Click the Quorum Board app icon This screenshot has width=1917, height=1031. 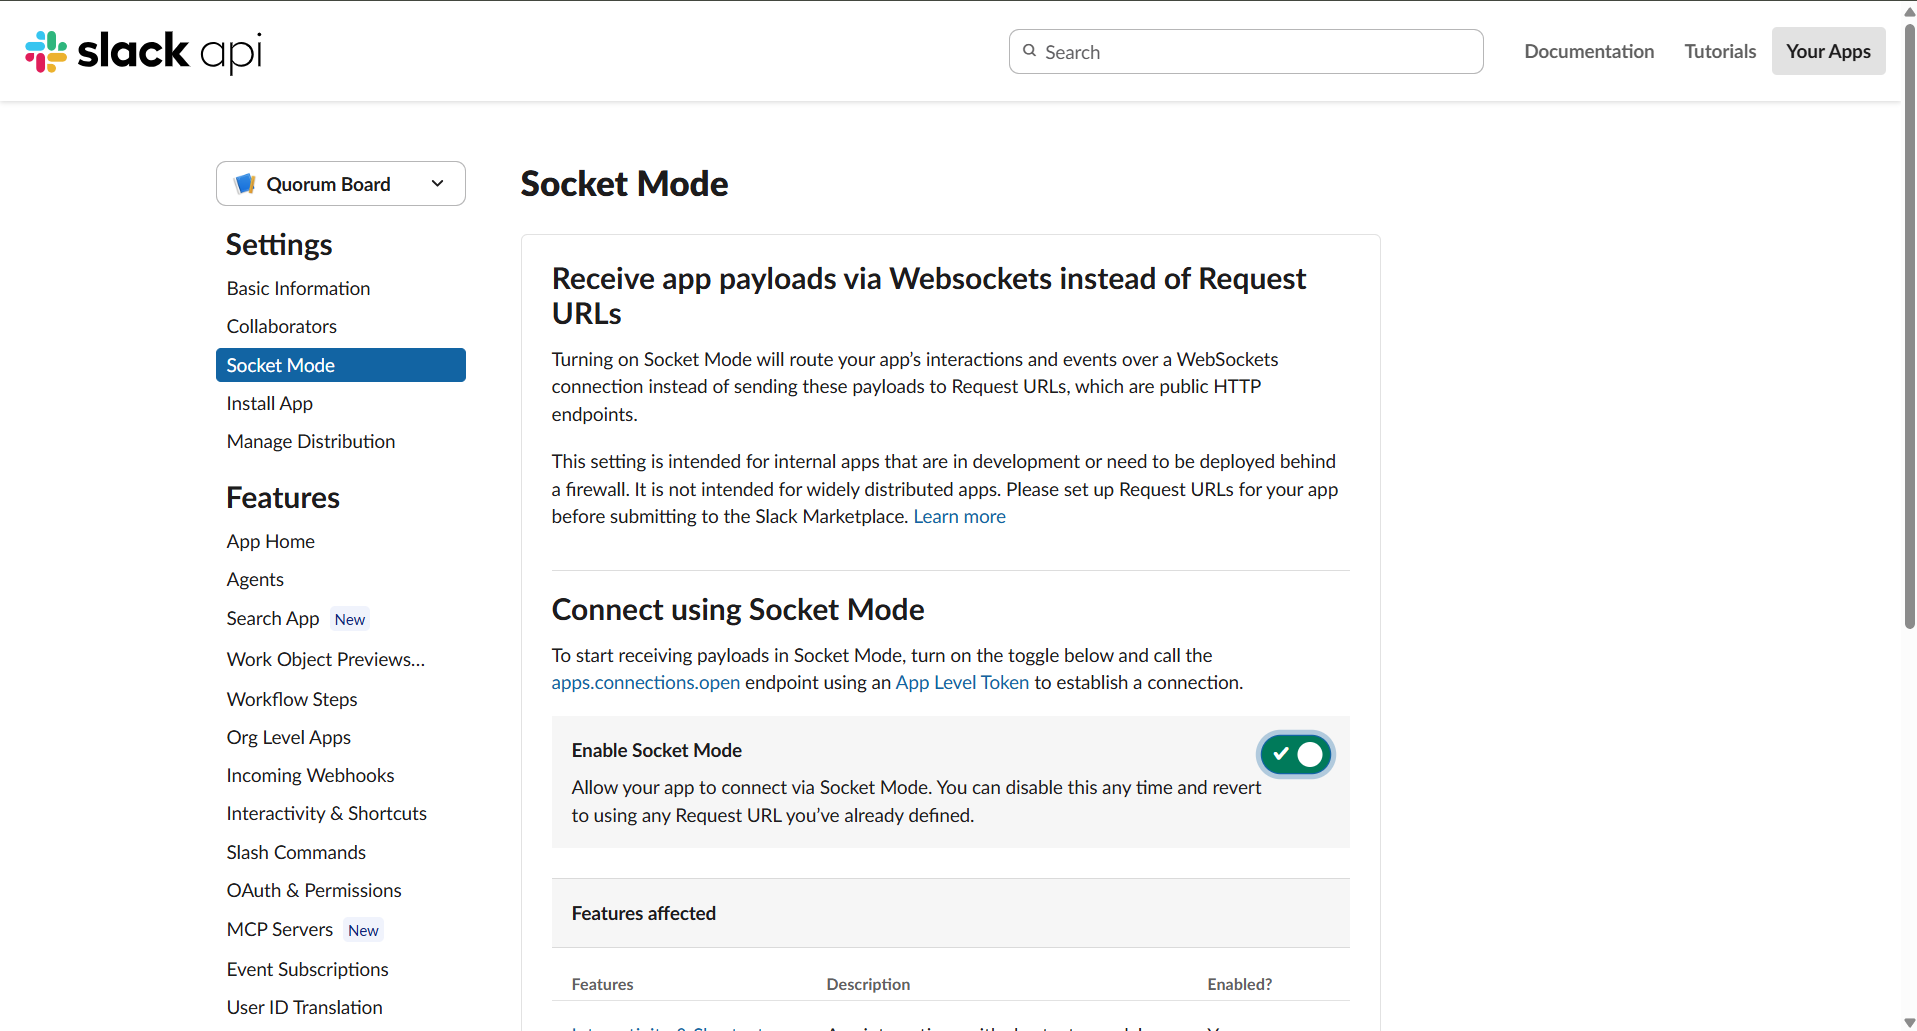pos(245,184)
